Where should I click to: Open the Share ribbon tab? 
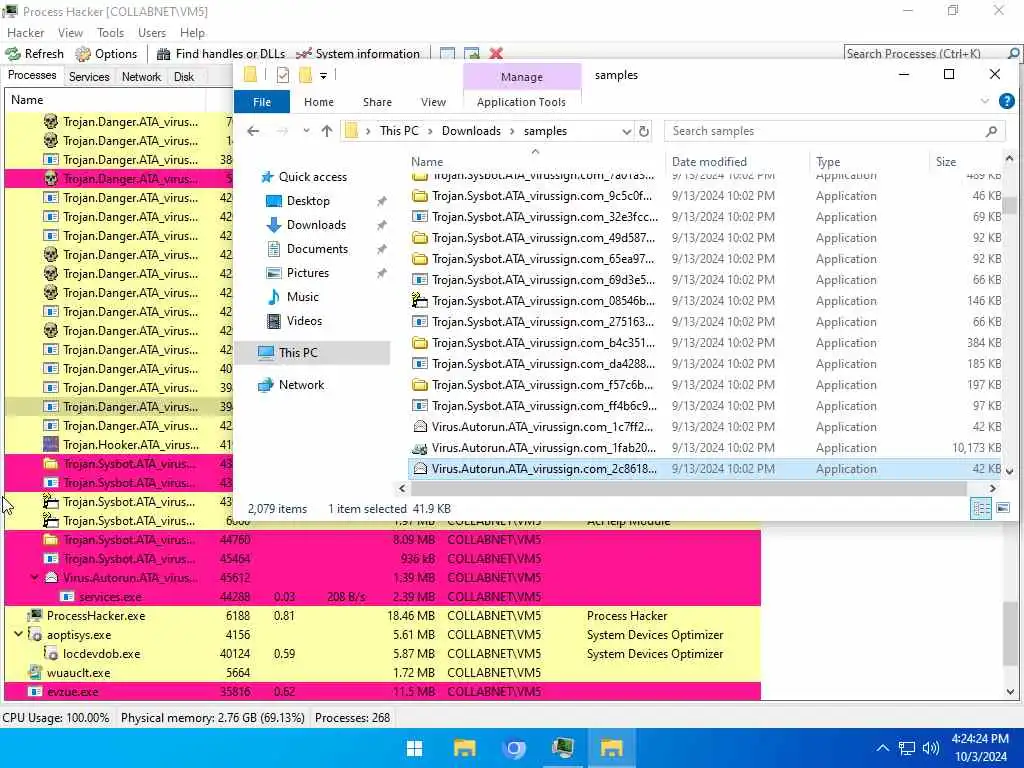[x=377, y=102]
